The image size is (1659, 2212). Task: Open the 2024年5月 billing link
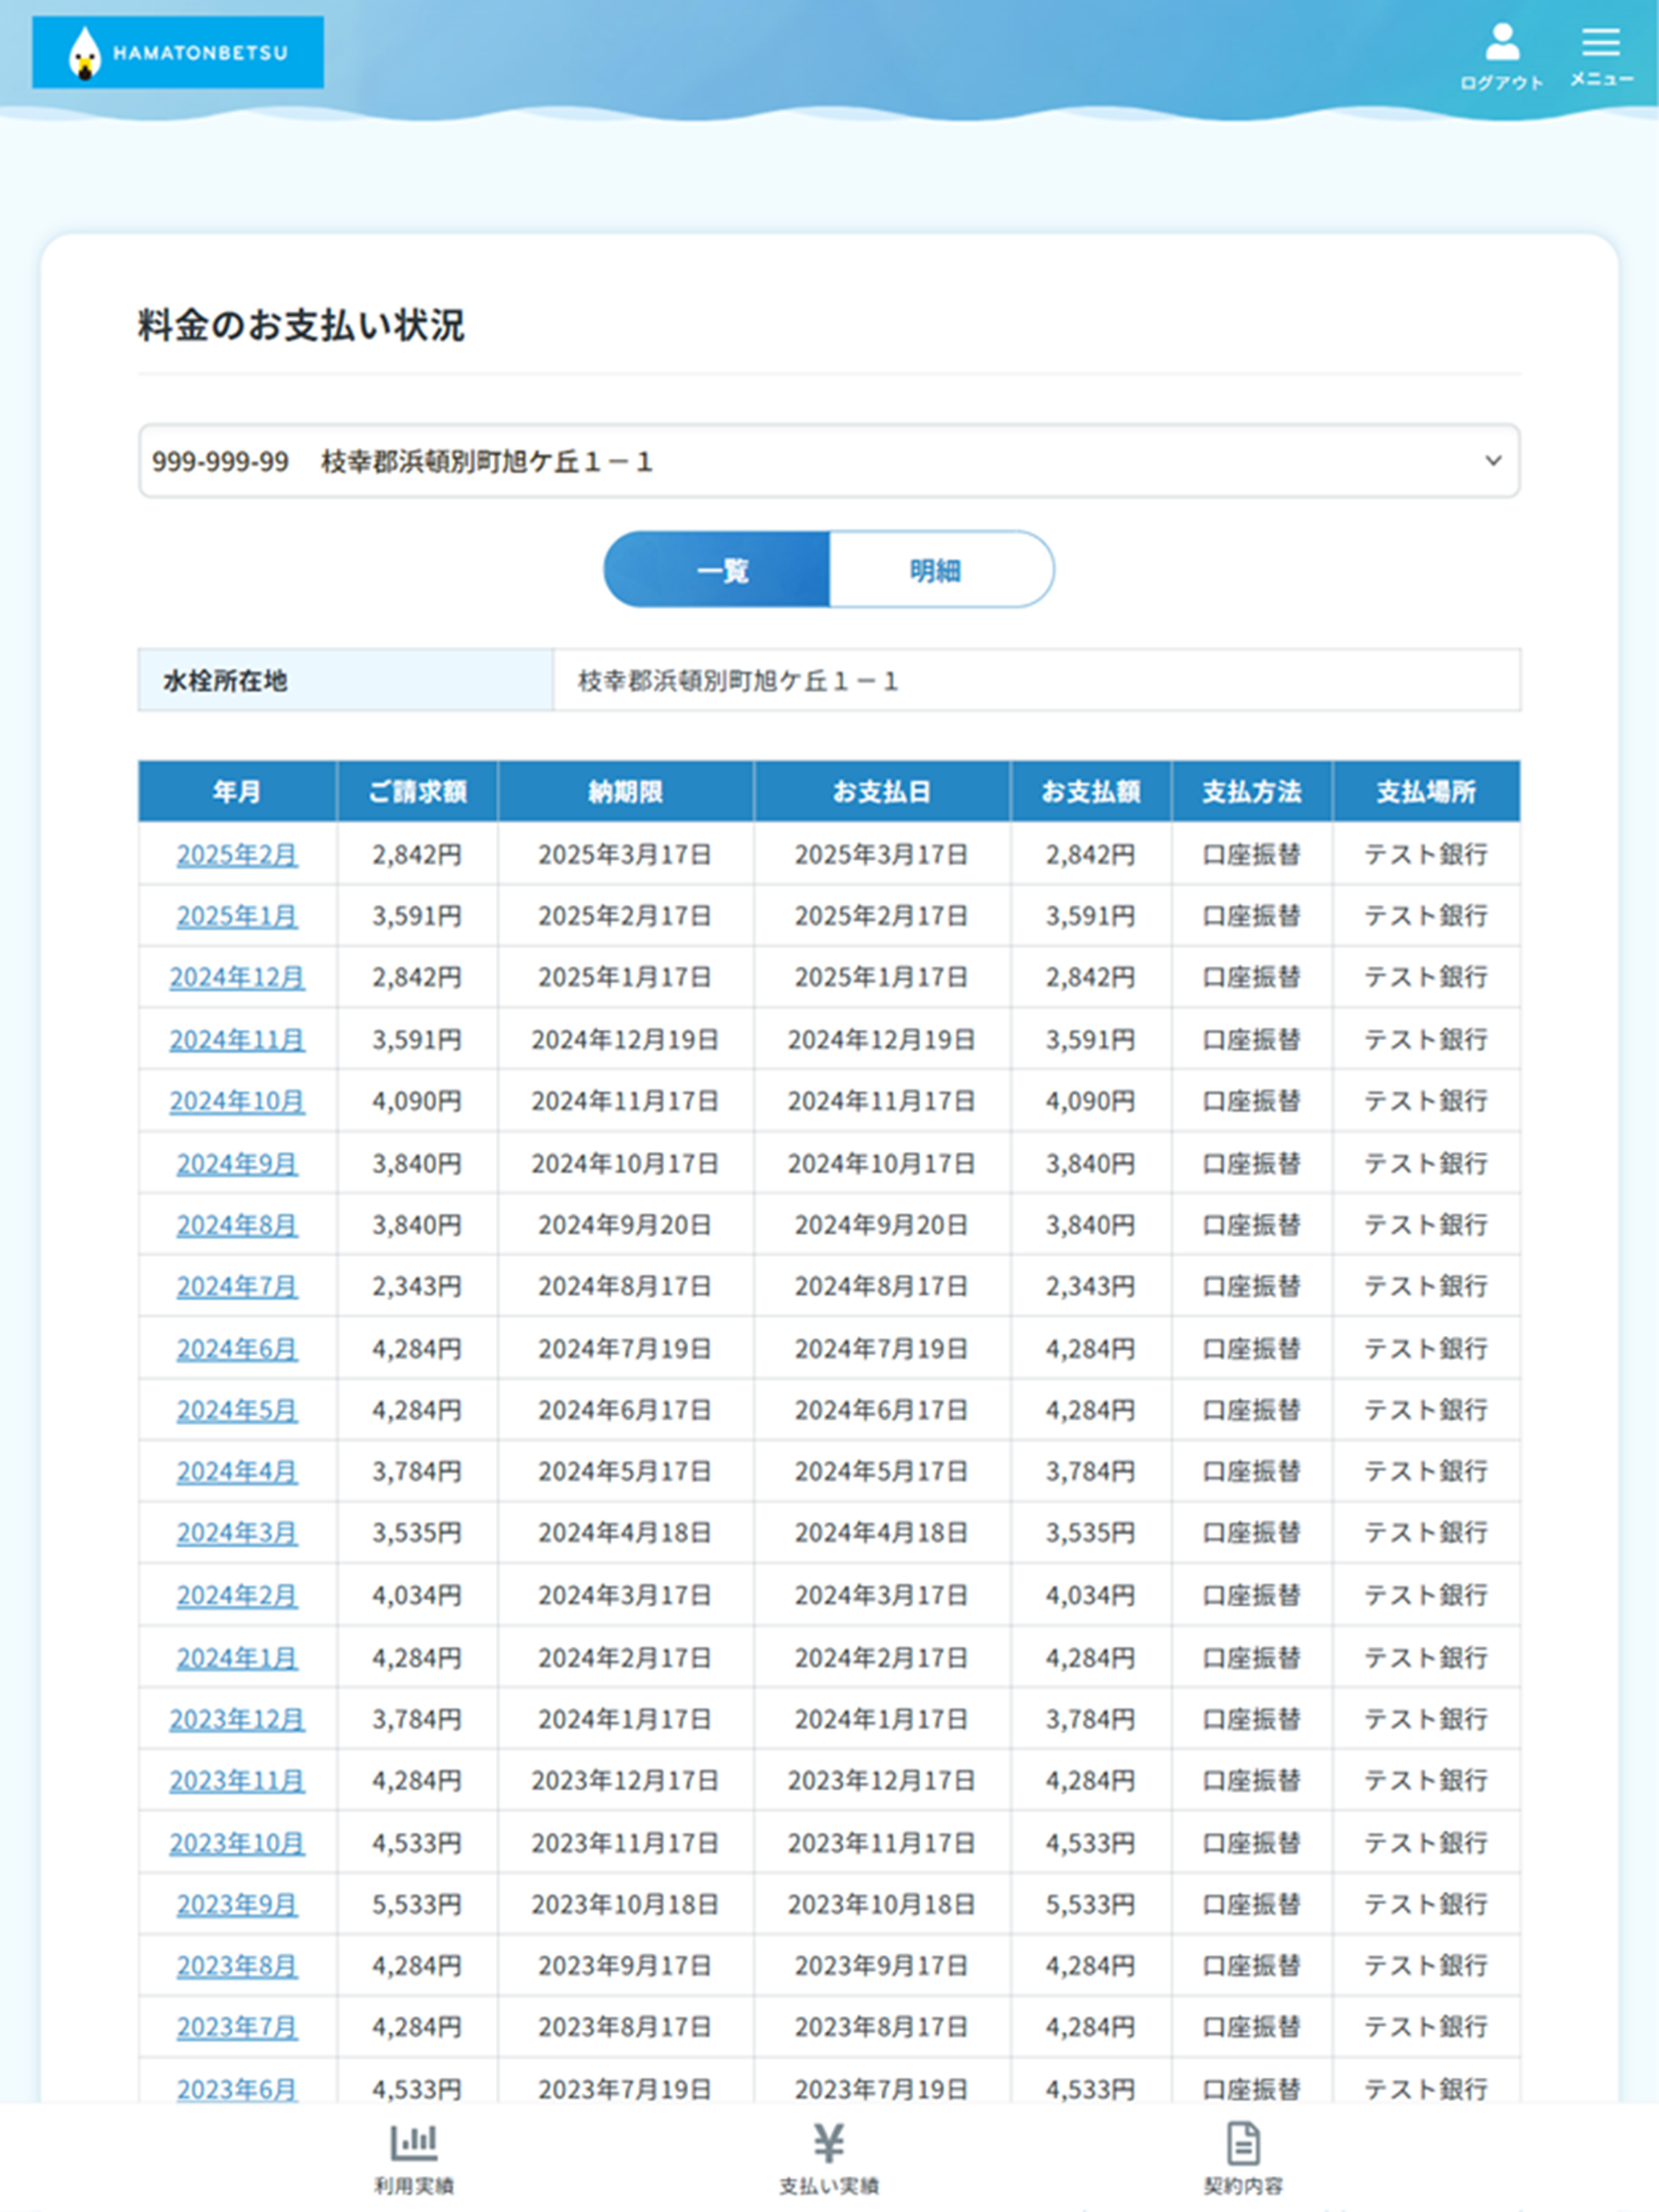[x=237, y=1410]
